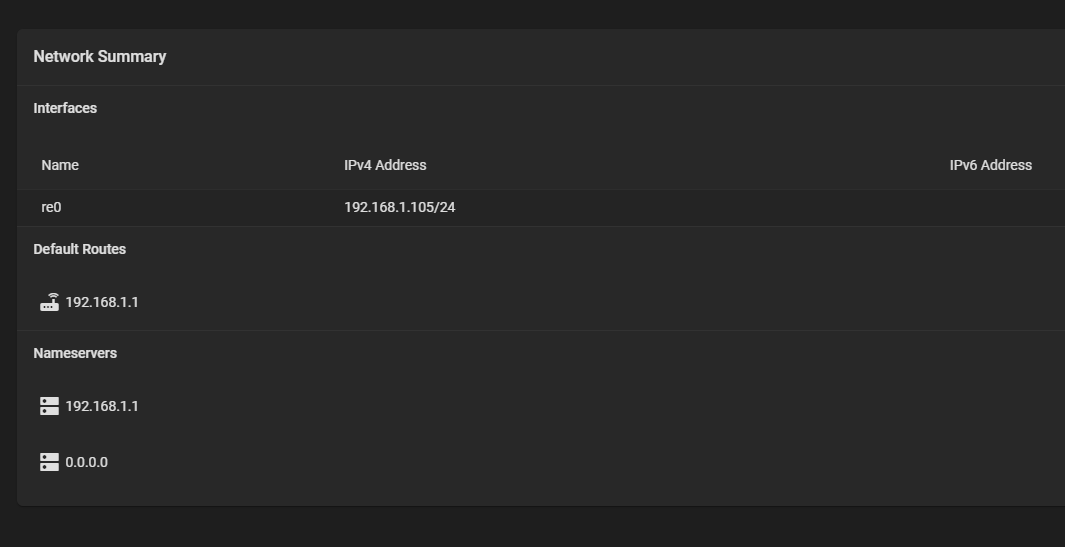
Task: Click the Name column header
Action: click(x=60, y=165)
